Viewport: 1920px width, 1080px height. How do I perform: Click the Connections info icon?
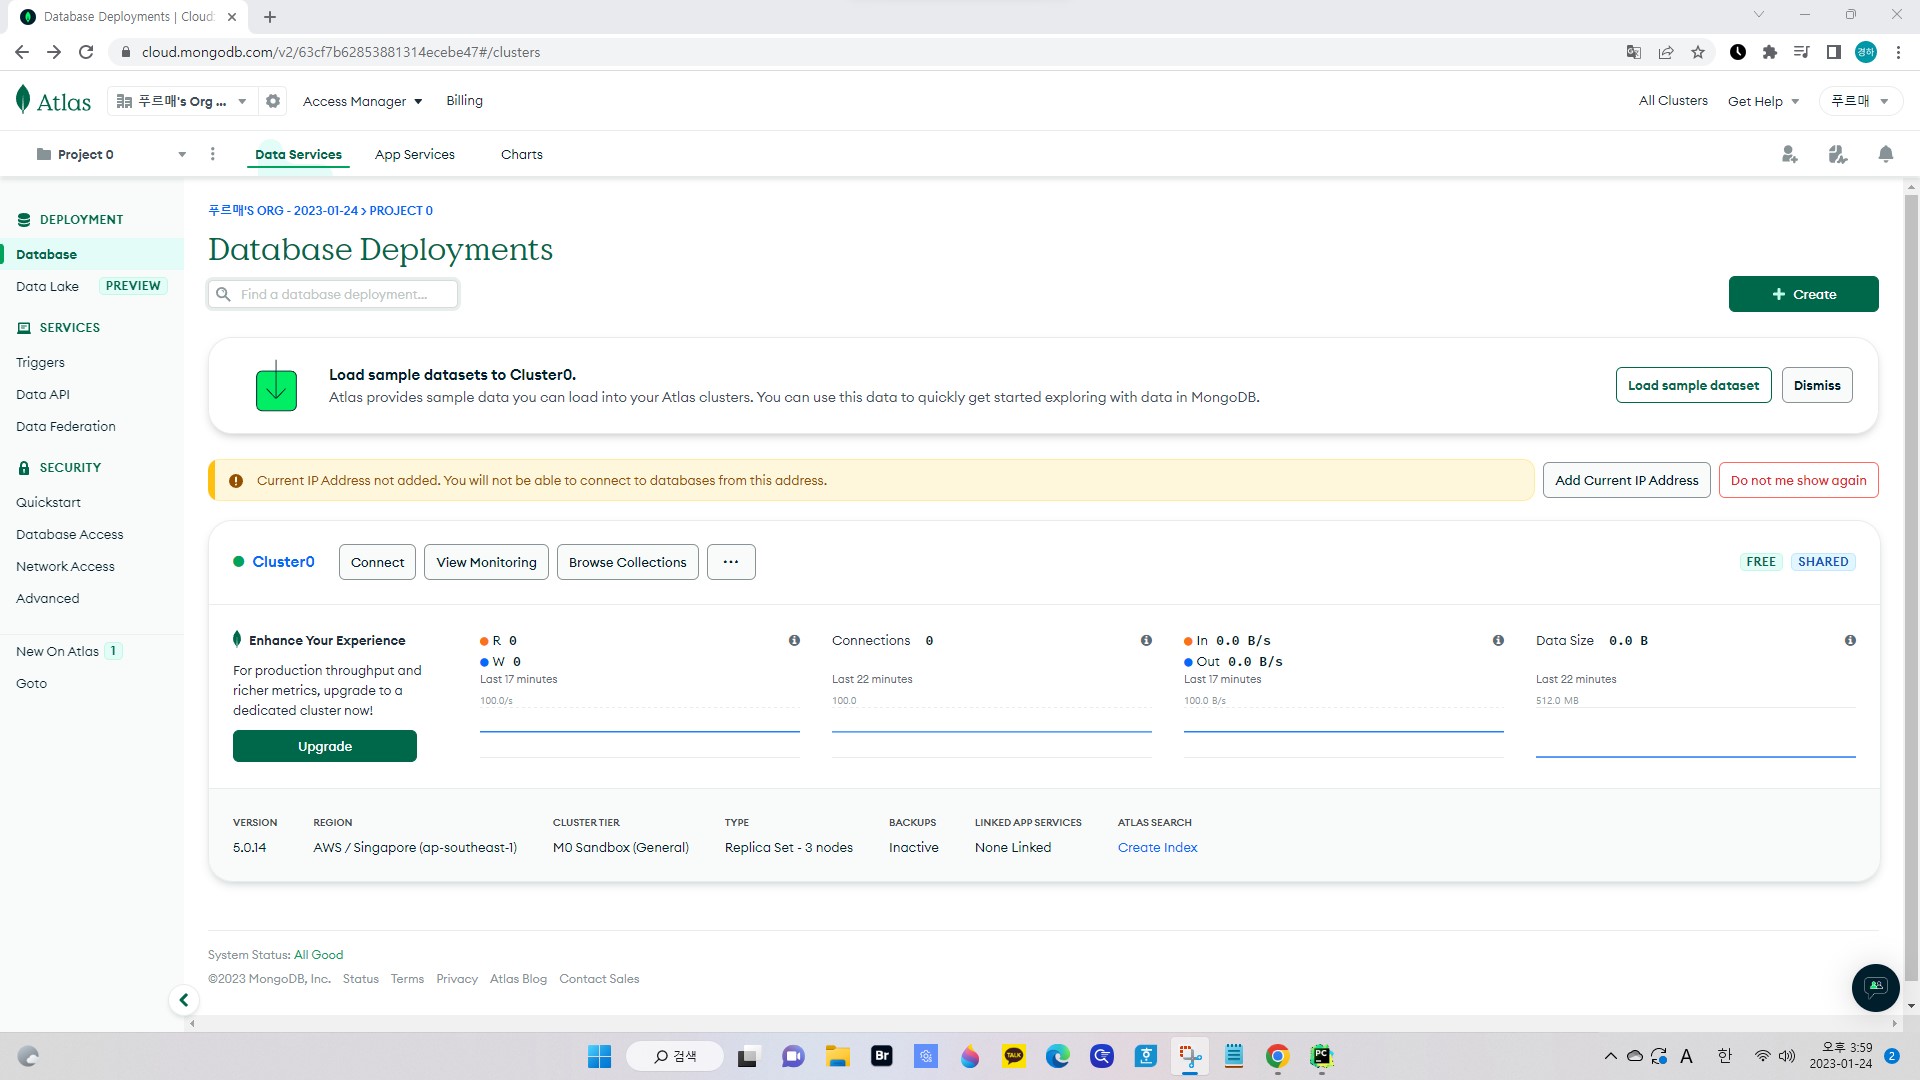[x=1146, y=641]
